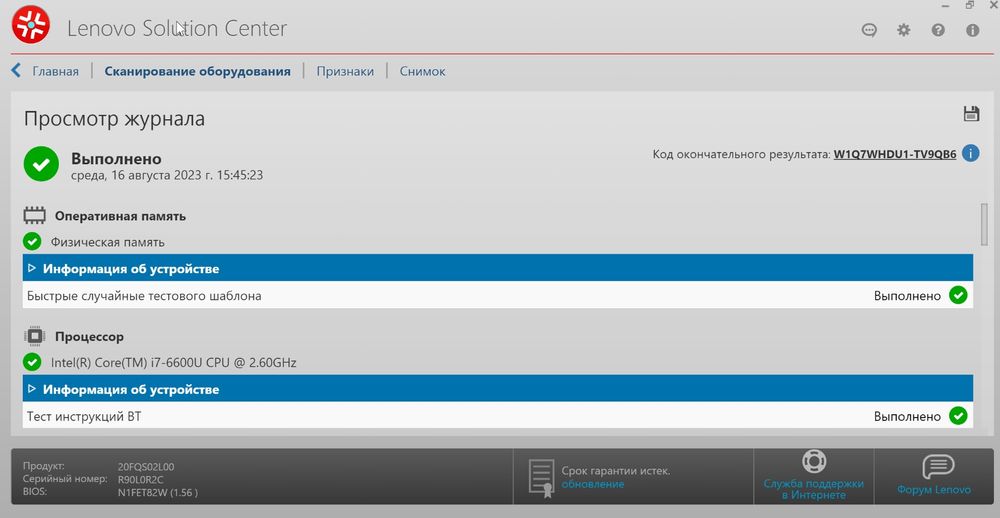Click the Процессор section heading
1000x518 pixels.
pyautogui.click(x=89, y=336)
